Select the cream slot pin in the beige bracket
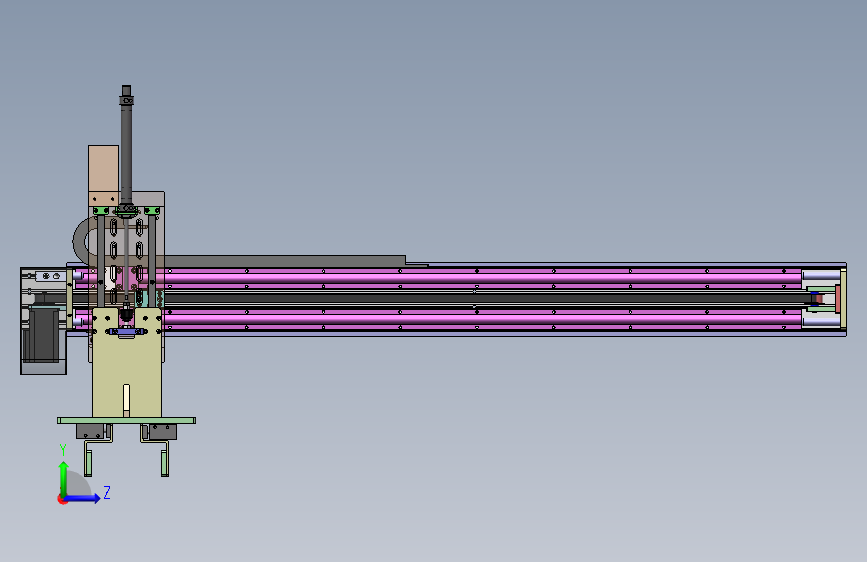Image resolution: width=867 pixels, height=562 pixels. tap(126, 399)
